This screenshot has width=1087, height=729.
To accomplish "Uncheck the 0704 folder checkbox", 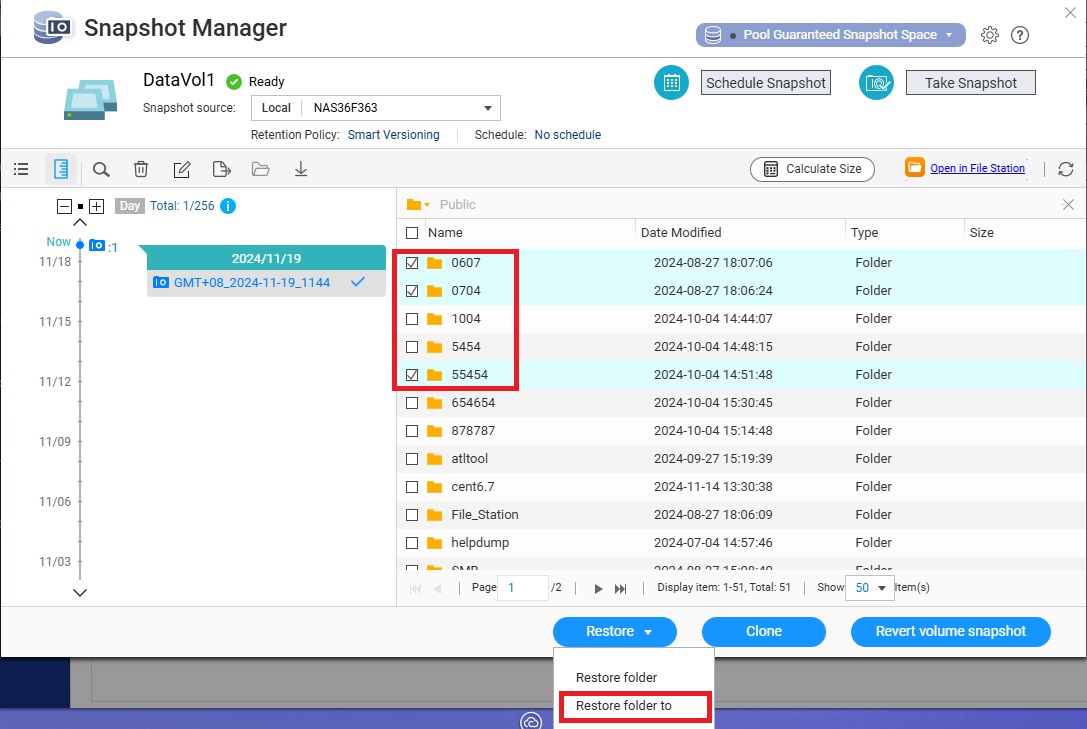I will (x=412, y=291).
